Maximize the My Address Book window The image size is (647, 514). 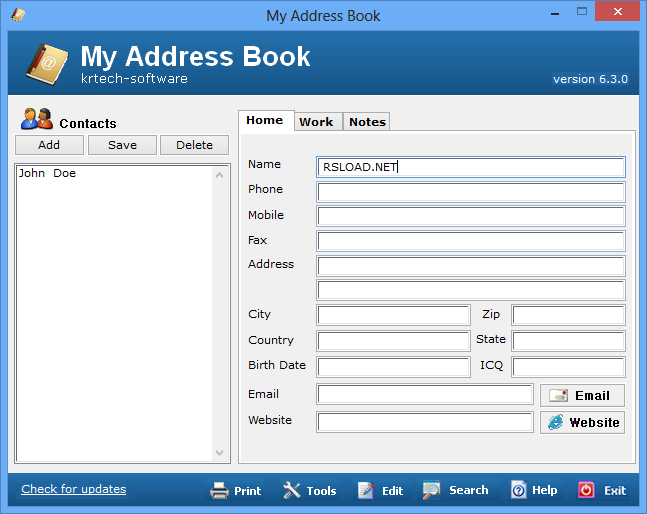(582, 12)
